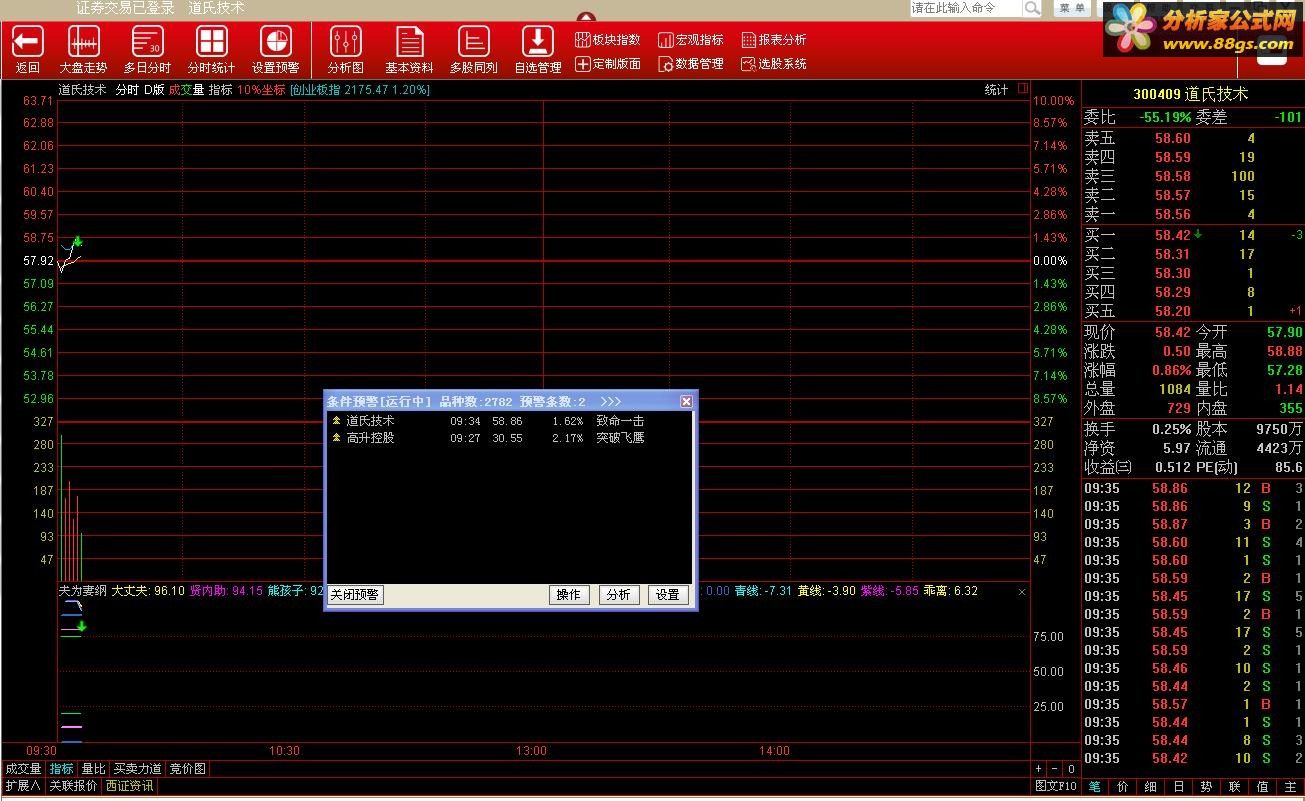Select 高升控股 alert row

509,438
